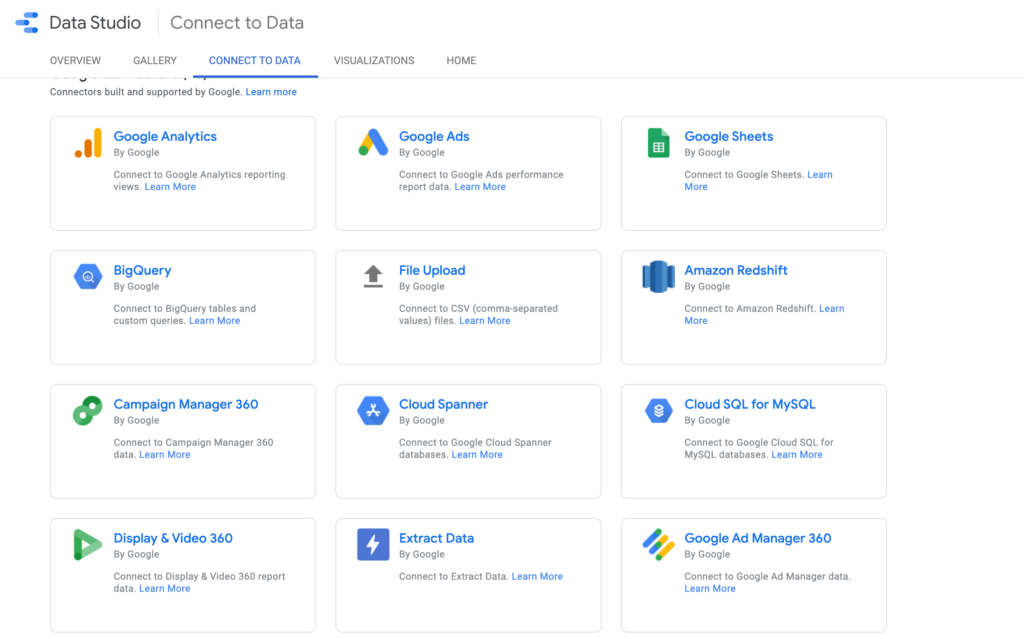This screenshot has height=639, width=1024.
Task: Open the Google Ads connector title
Action: (x=434, y=137)
